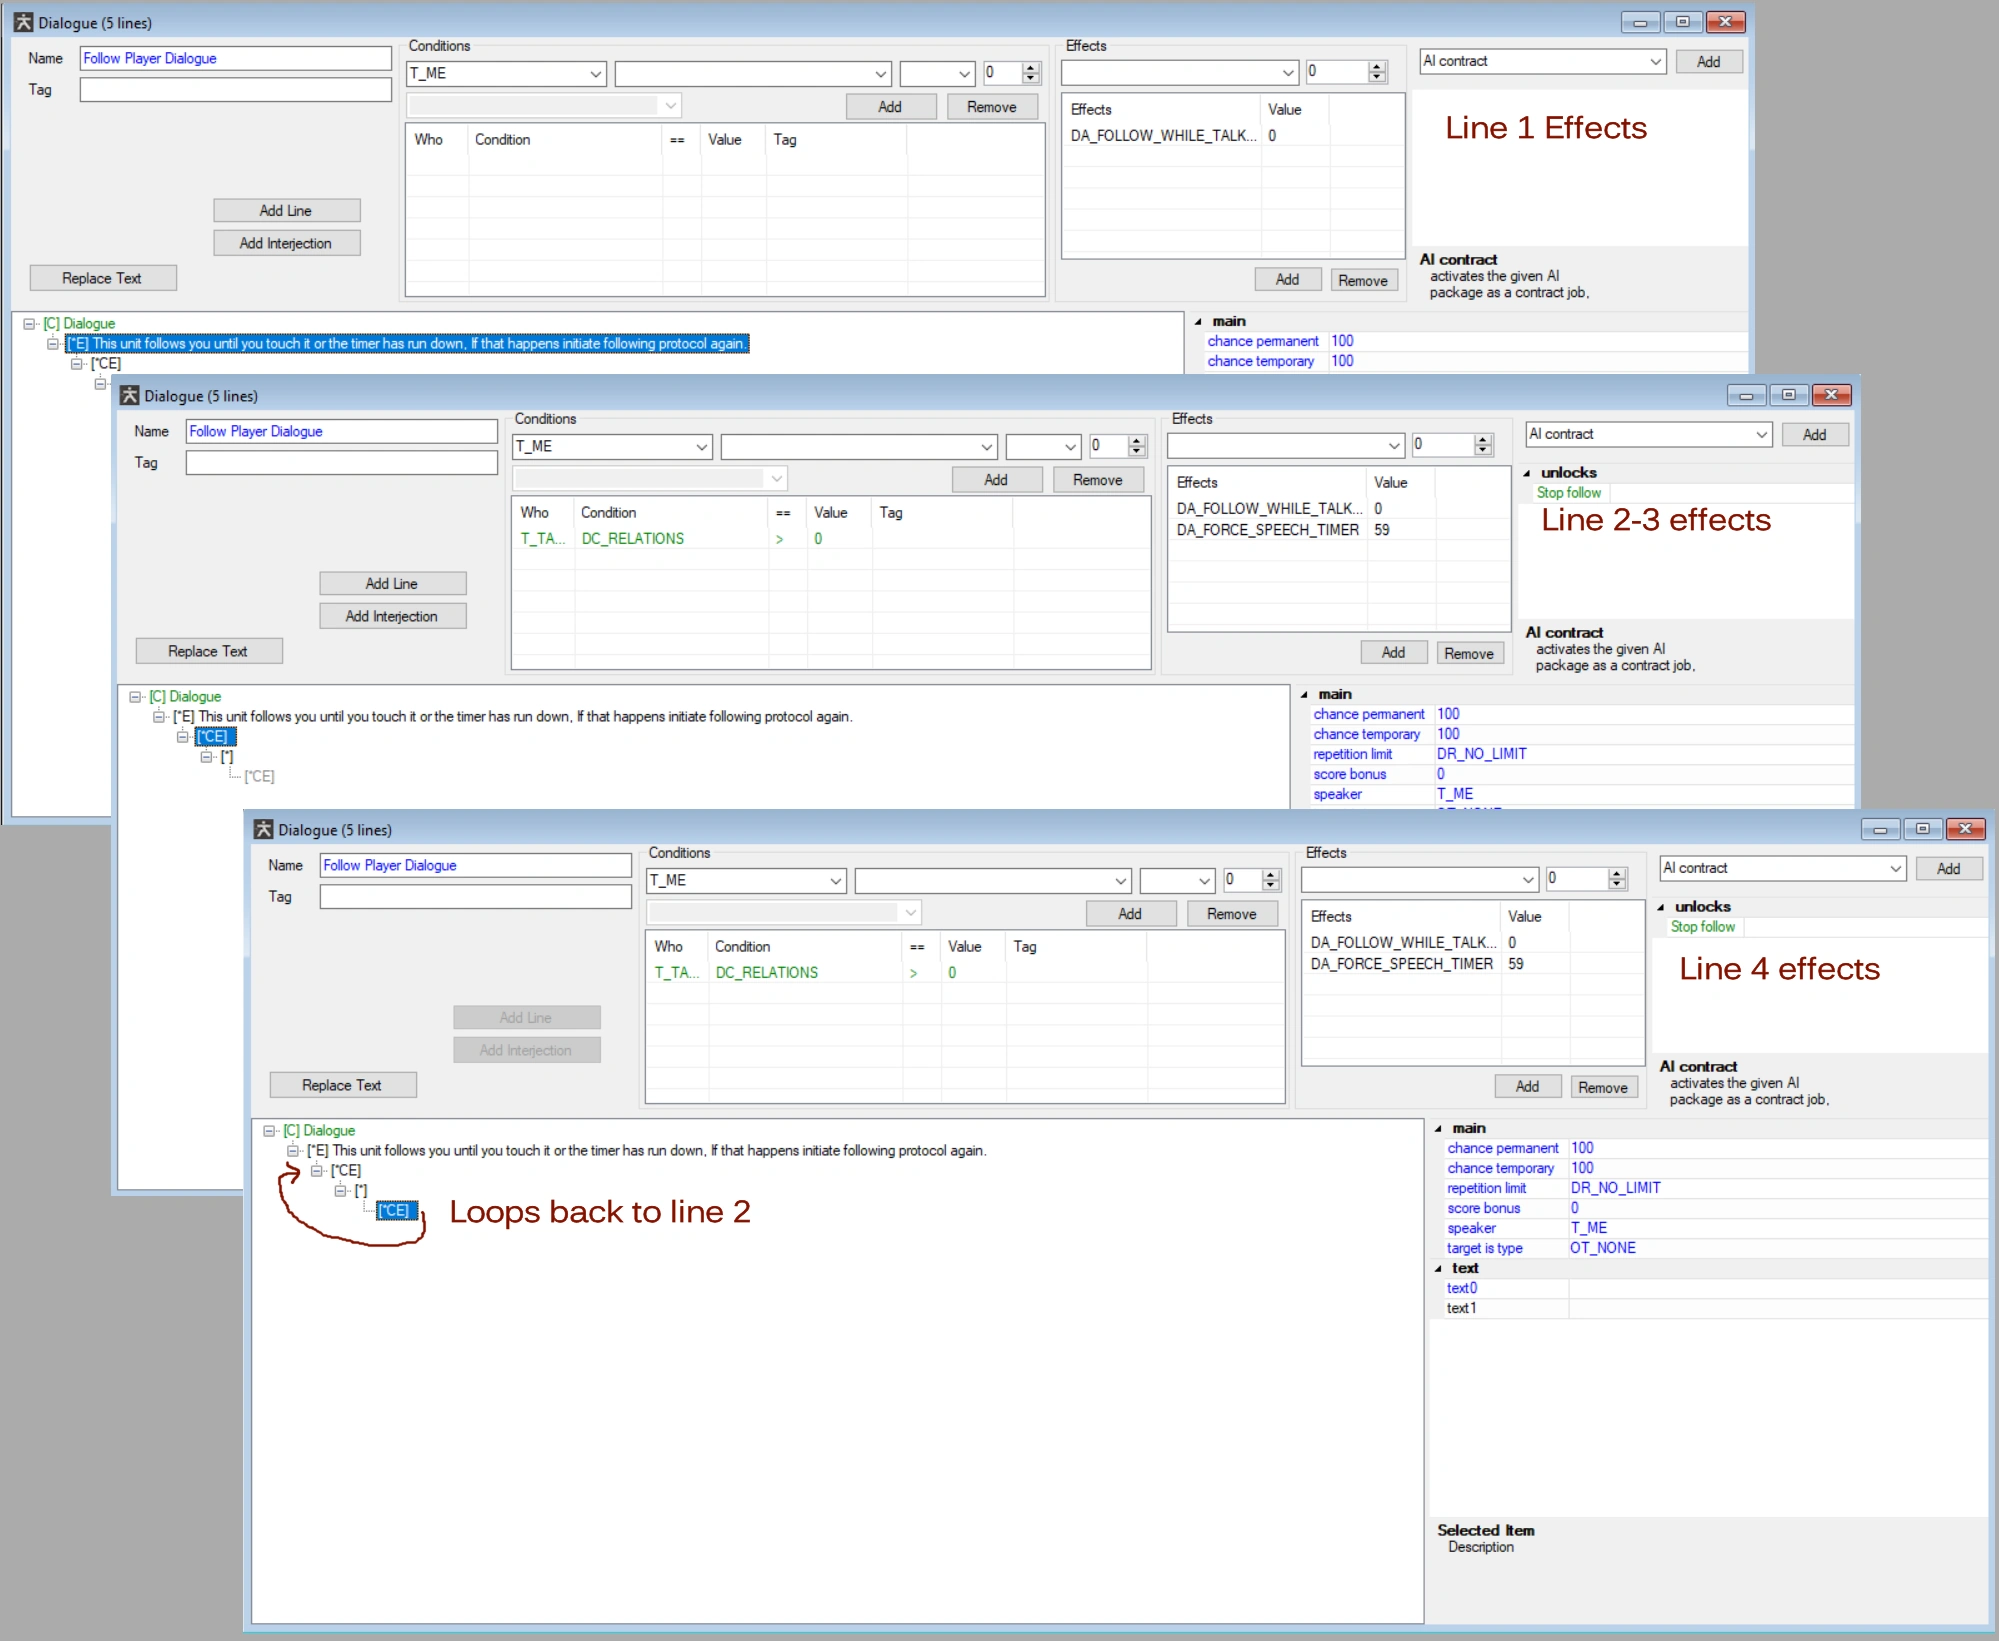Open the T_ME conditions dropdown in the front window
The width and height of the screenshot is (1999, 1641).
(835, 881)
